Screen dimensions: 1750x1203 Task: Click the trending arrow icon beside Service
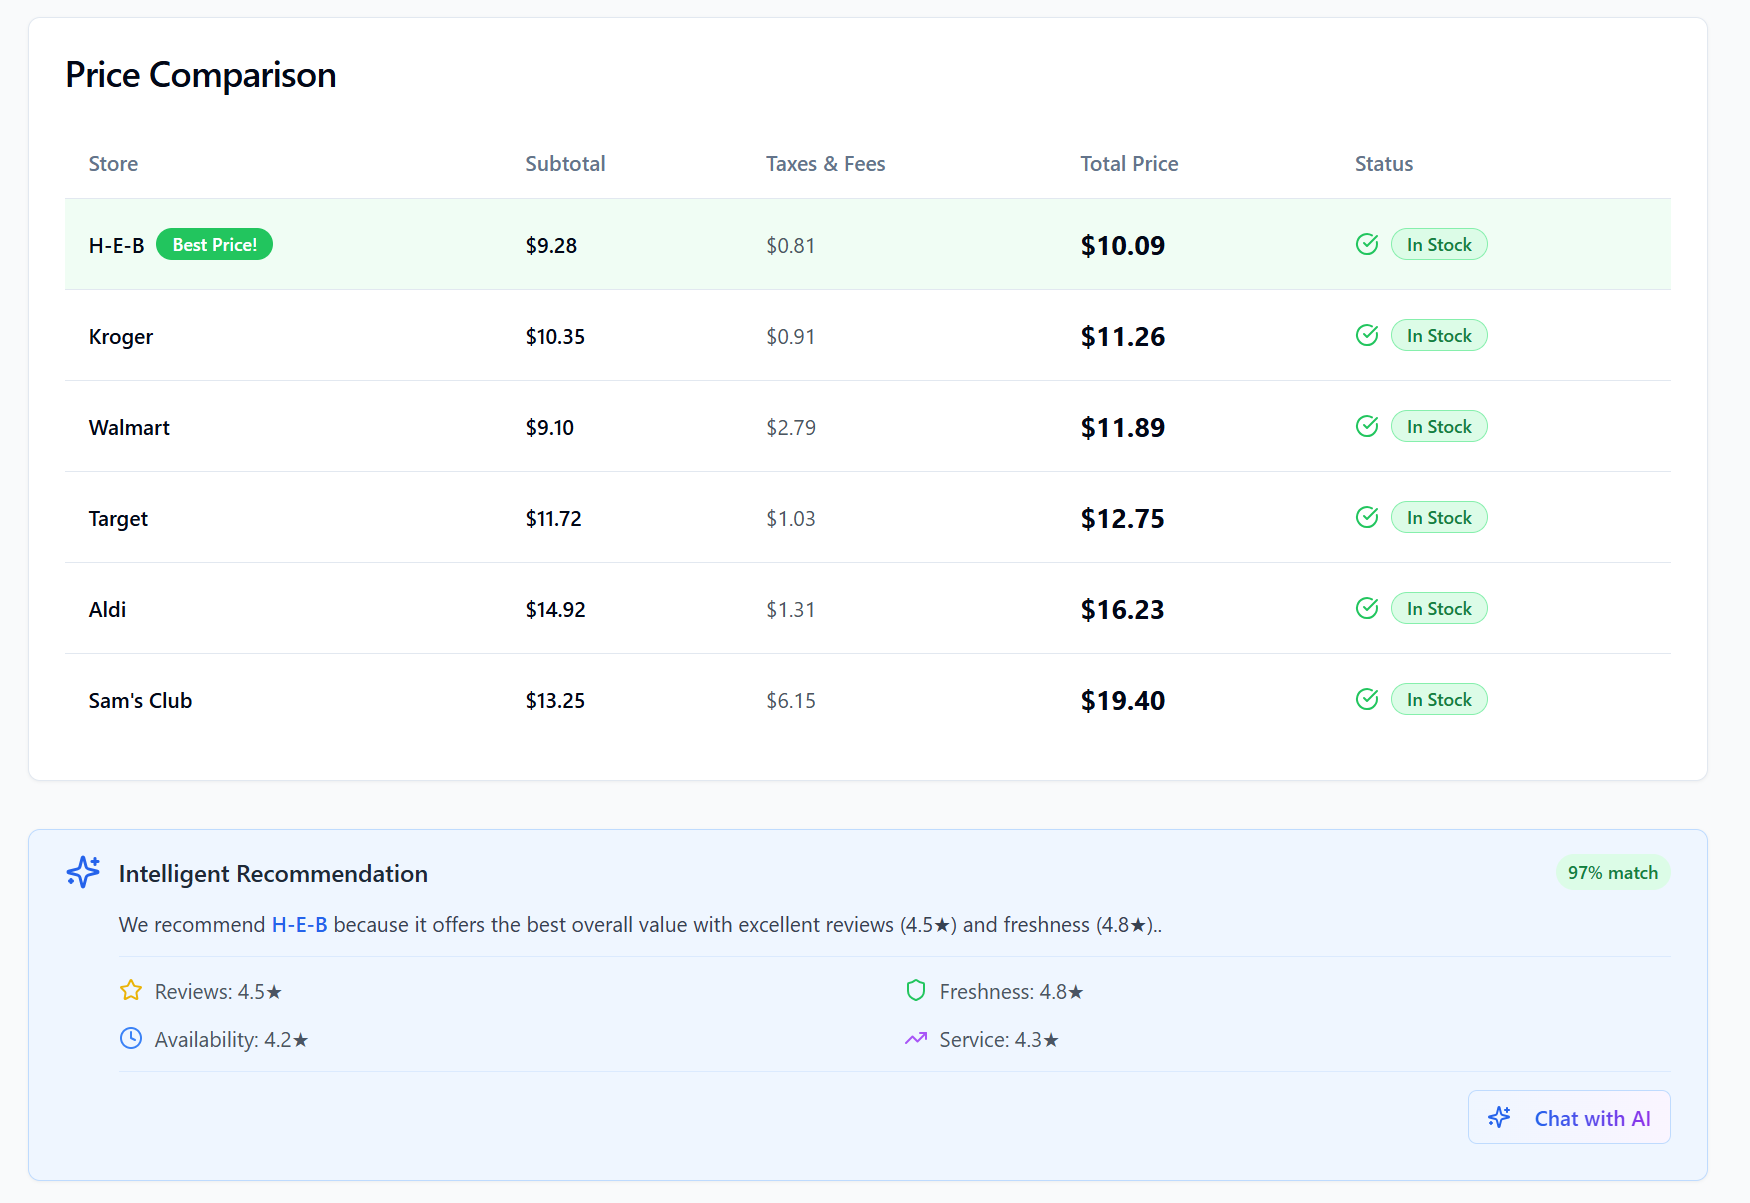(915, 1038)
